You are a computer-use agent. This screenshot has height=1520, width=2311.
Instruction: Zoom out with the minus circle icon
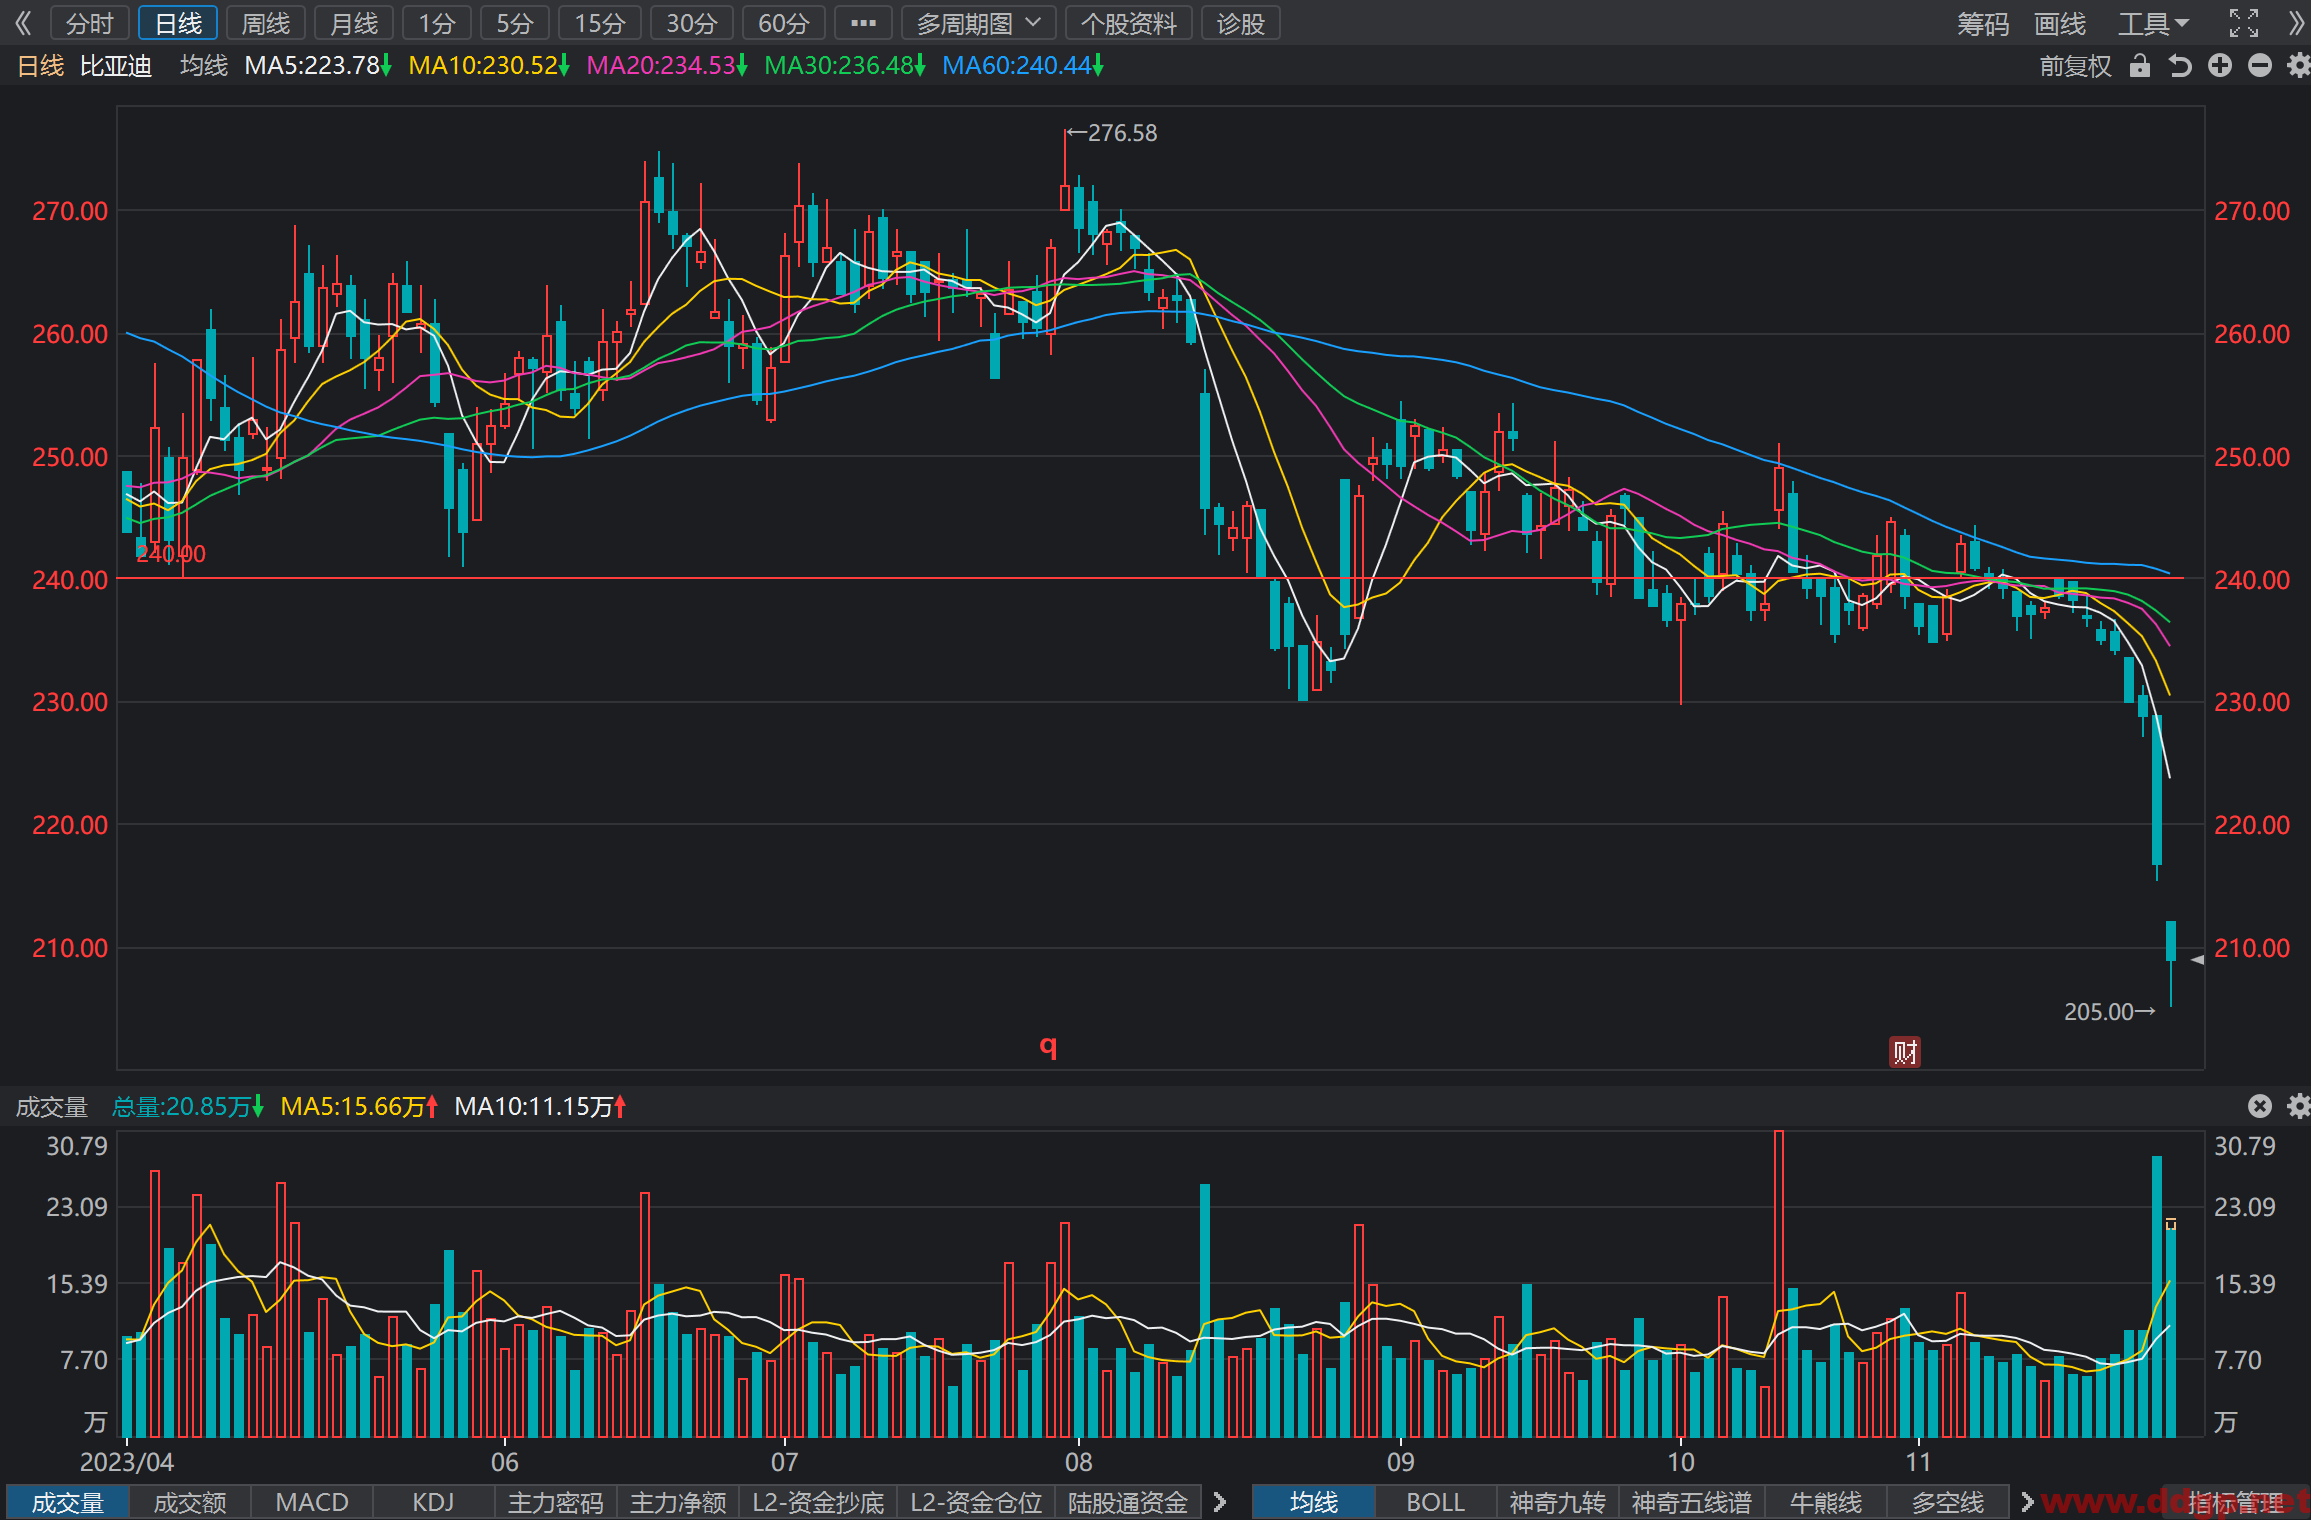pyautogui.click(x=2260, y=66)
